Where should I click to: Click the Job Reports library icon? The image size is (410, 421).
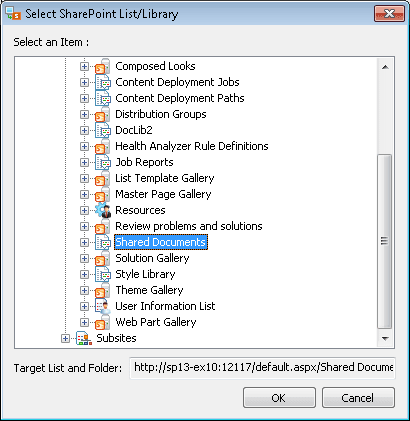point(103,162)
